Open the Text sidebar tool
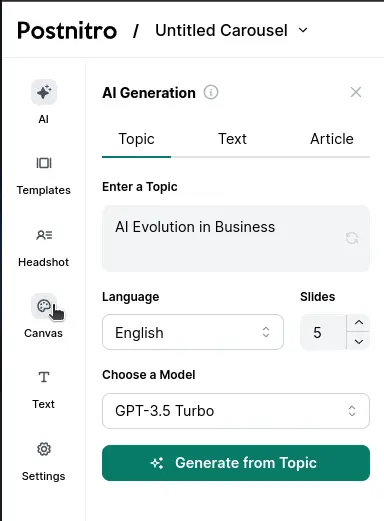Screen dimensions: 384x521 44,377
